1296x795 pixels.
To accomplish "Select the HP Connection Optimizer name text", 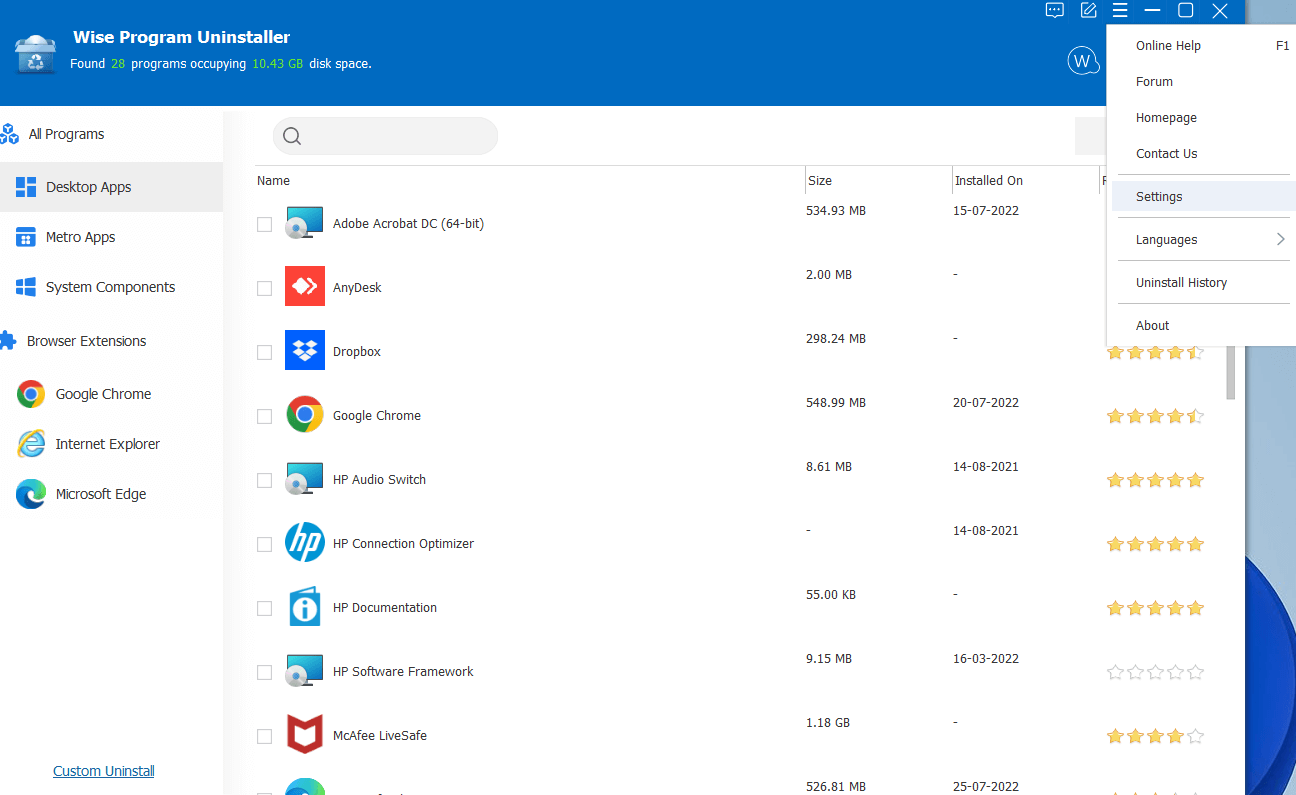I will [x=403, y=544].
